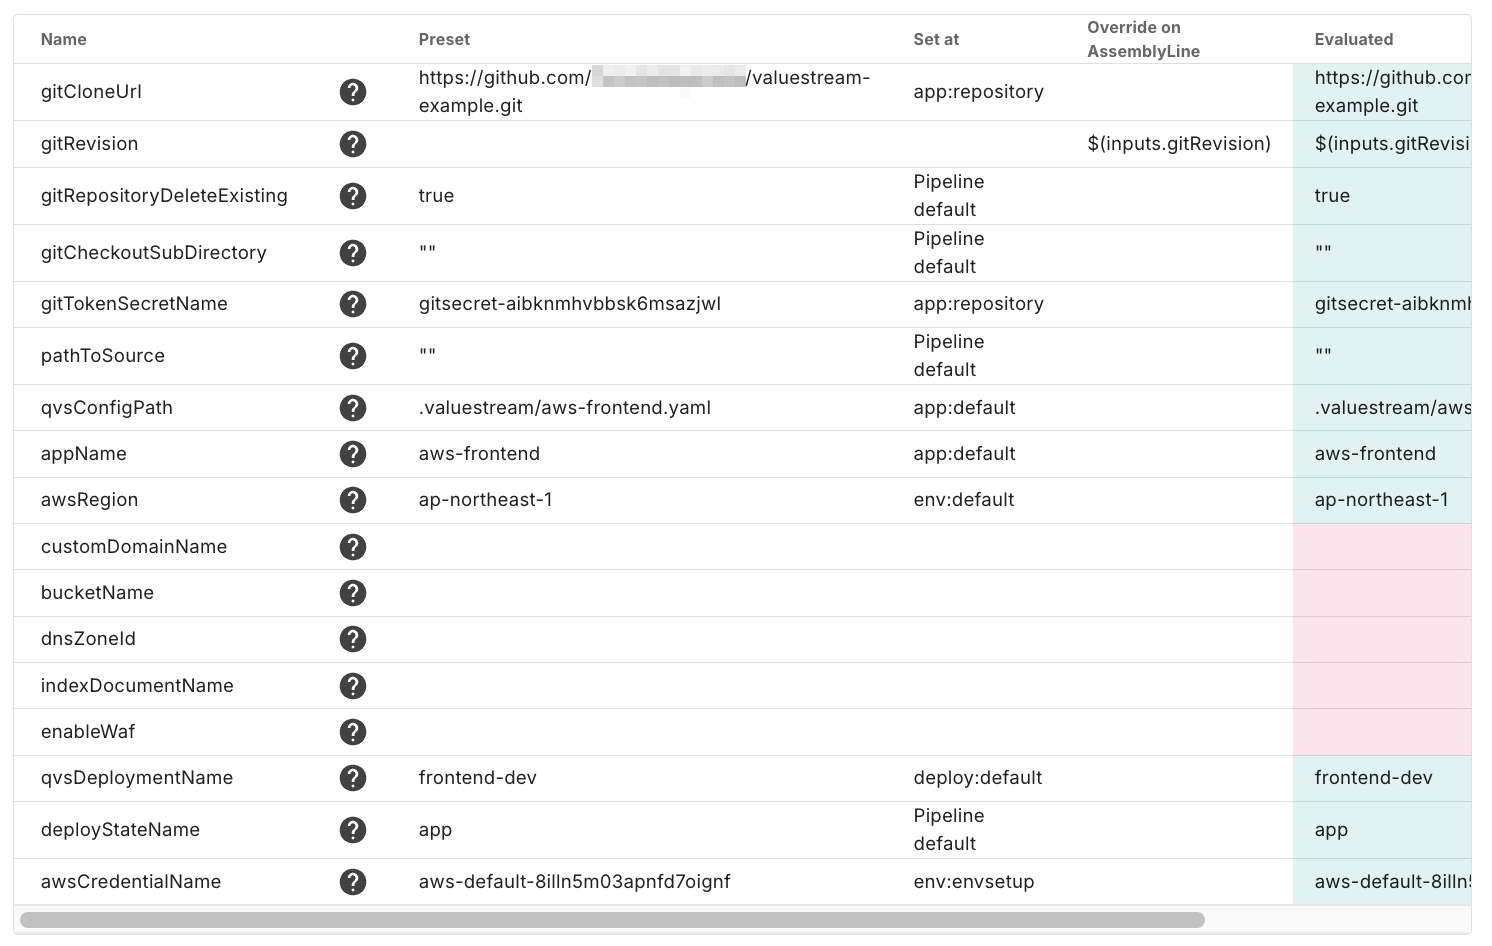
Task: Click the Set at column header
Action: (936, 40)
